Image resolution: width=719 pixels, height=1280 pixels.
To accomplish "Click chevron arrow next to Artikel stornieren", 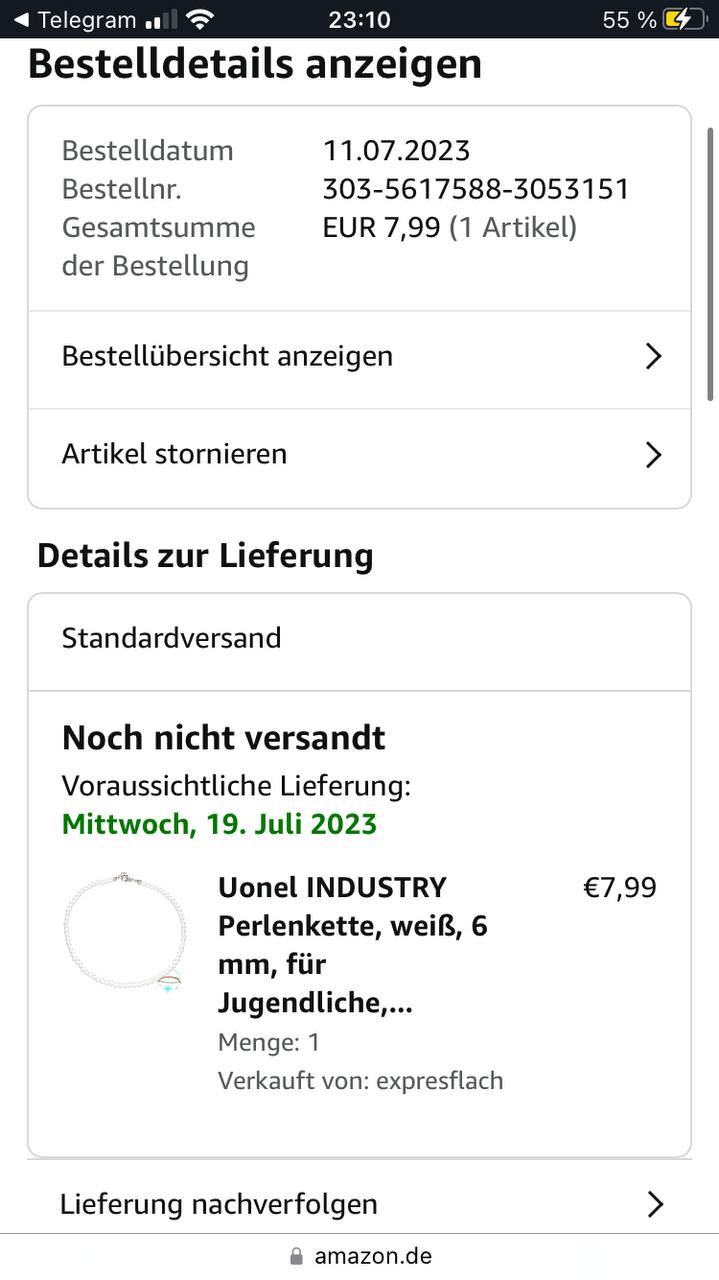I will click(x=653, y=455).
